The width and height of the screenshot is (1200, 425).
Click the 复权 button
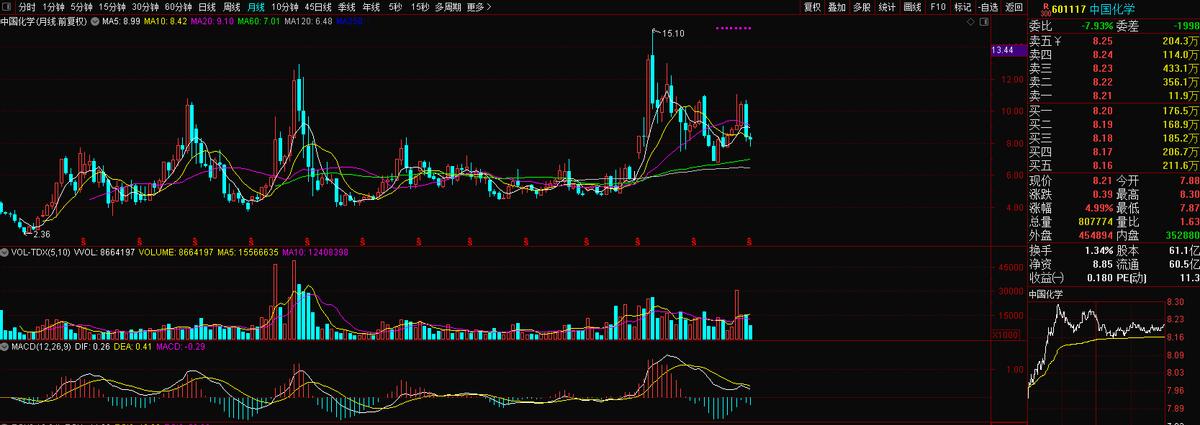pos(812,6)
